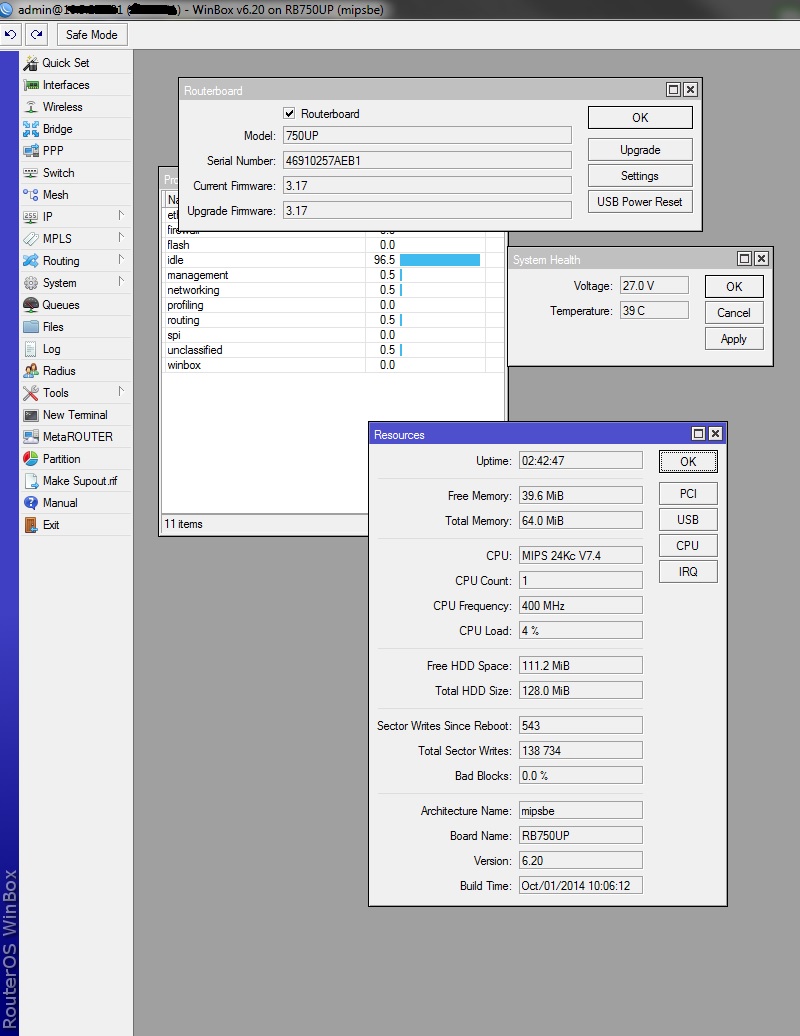Image resolution: width=800 pixels, height=1036 pixels.
Task: Click the Board Name RB750UP field
Action: pos(580,835)
